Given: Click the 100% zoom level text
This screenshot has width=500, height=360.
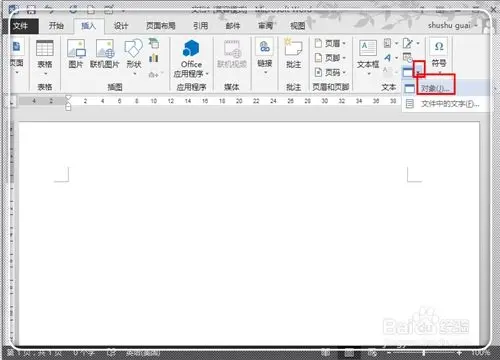Looking at the screenshot, I should (480, 353).
